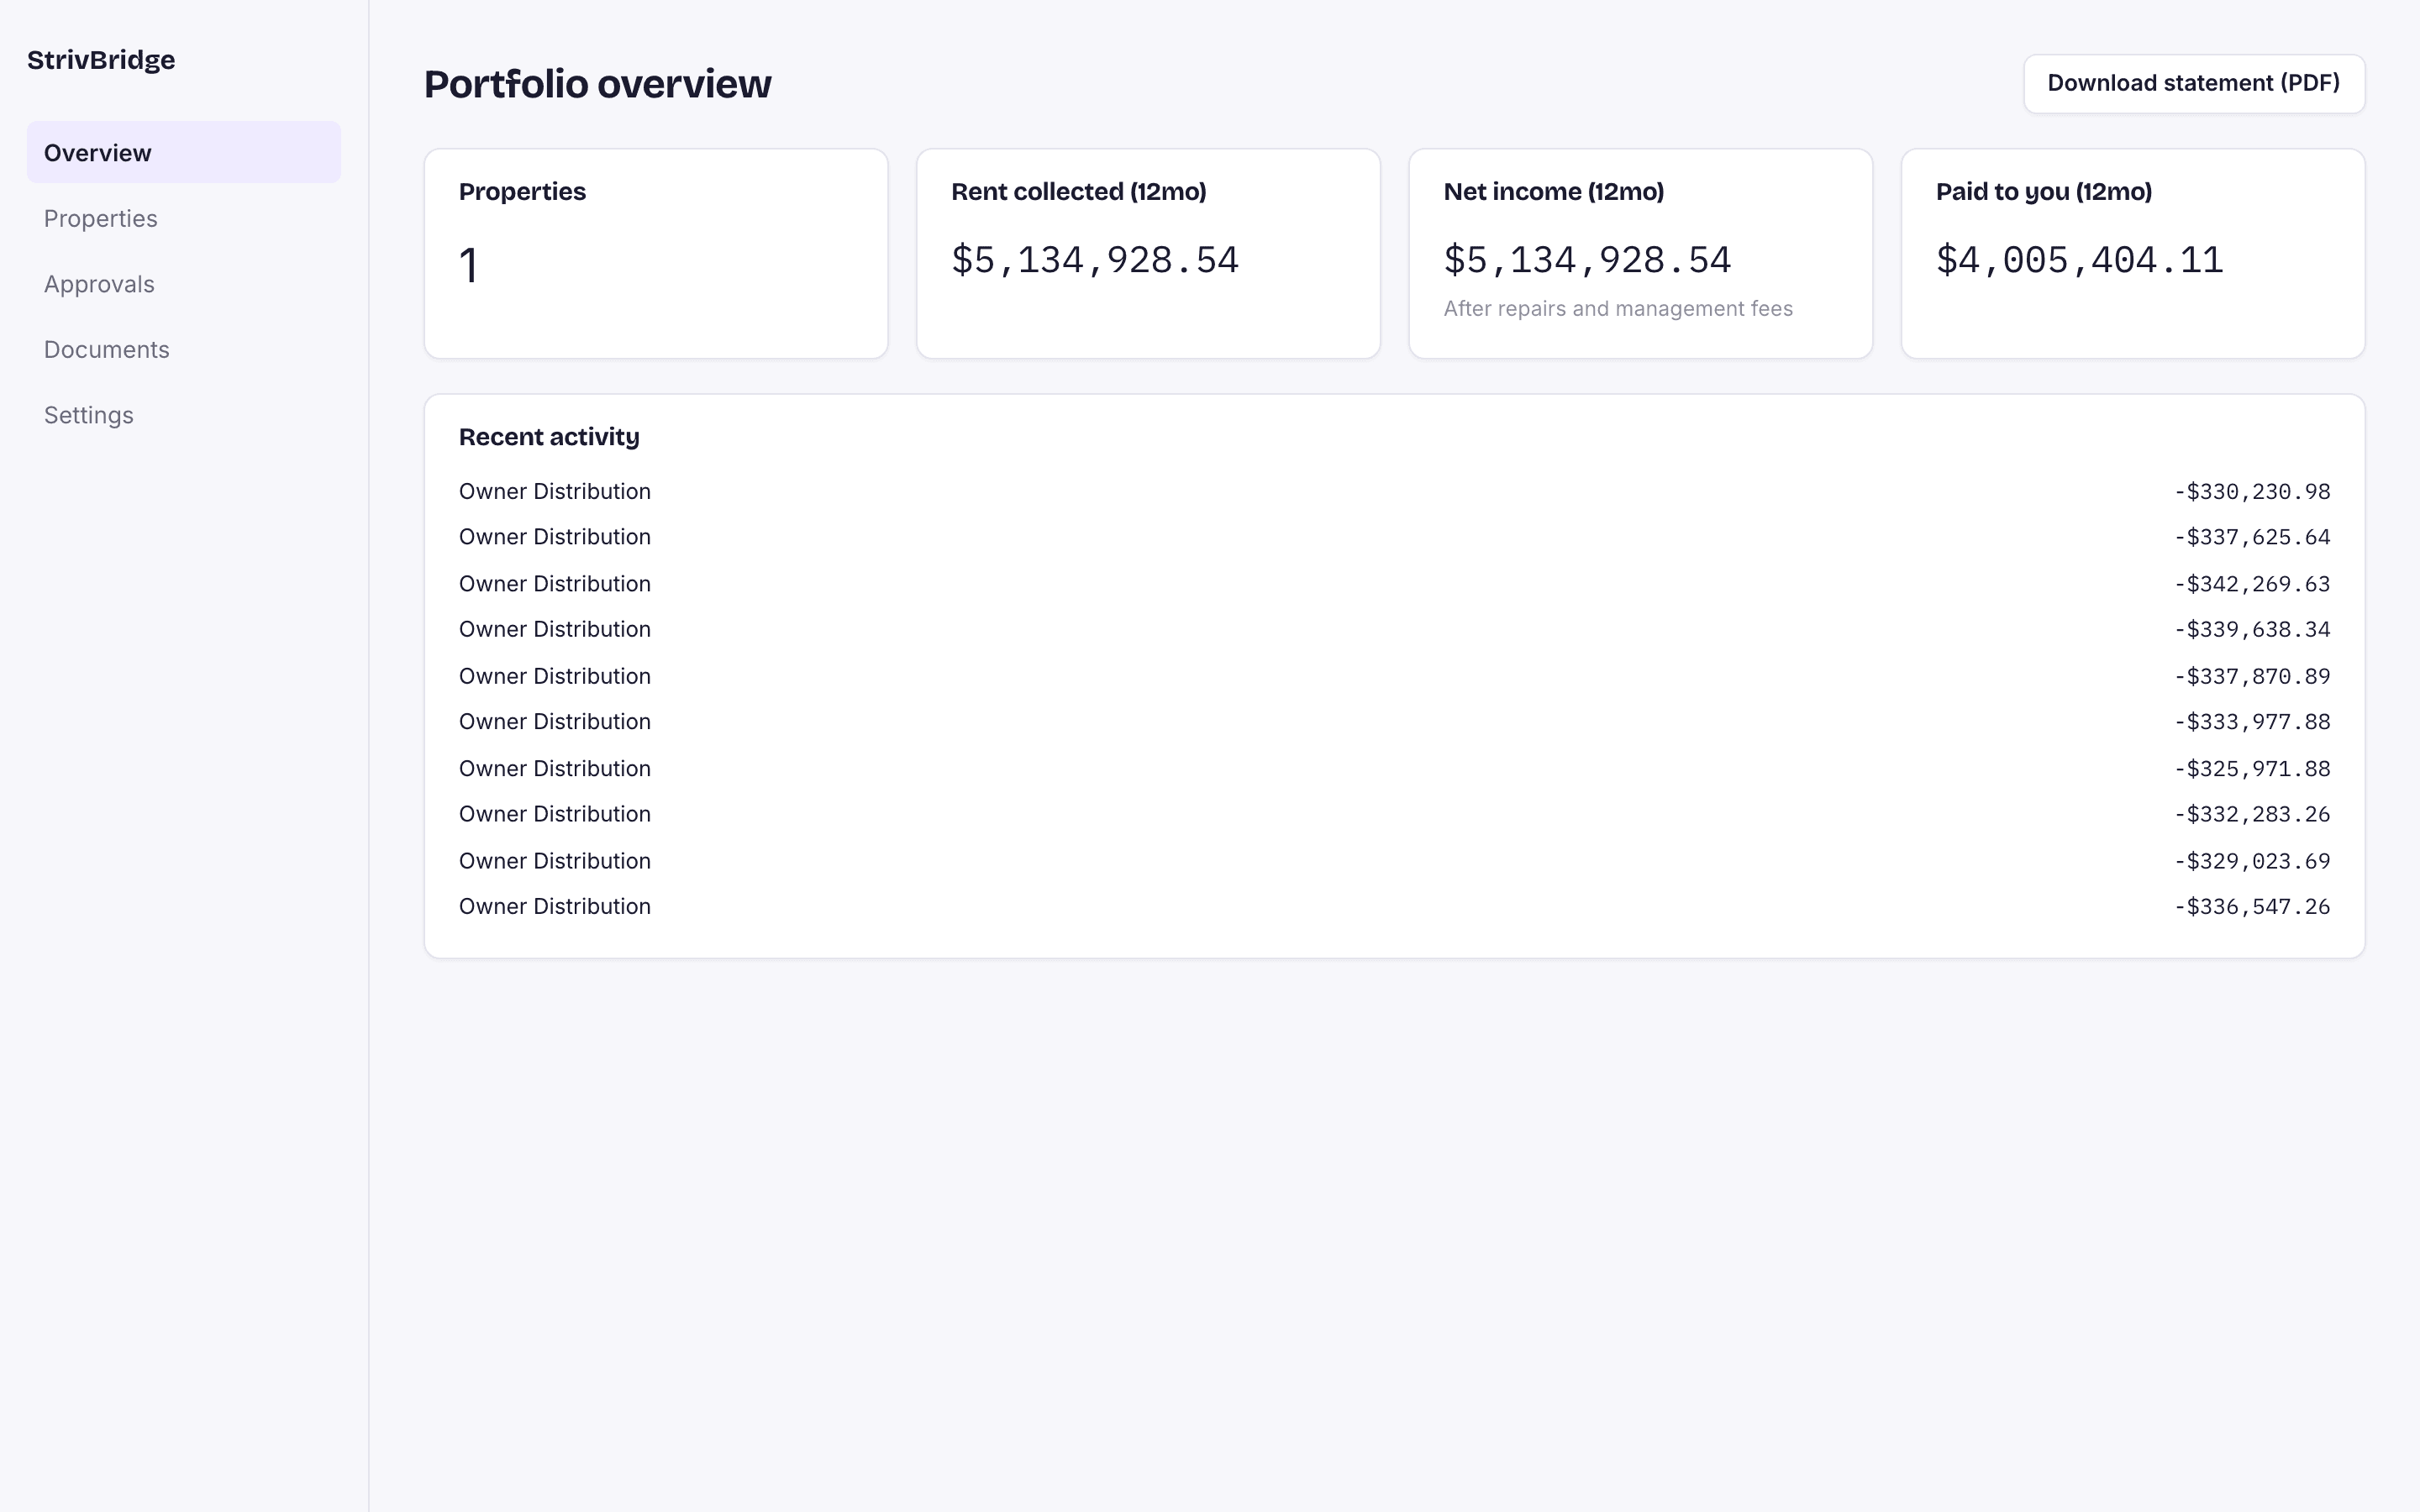Click the -$325,971.88 distribution amount
Viewport: 2420px width, 1512px height.
[x=2252, y=769]
